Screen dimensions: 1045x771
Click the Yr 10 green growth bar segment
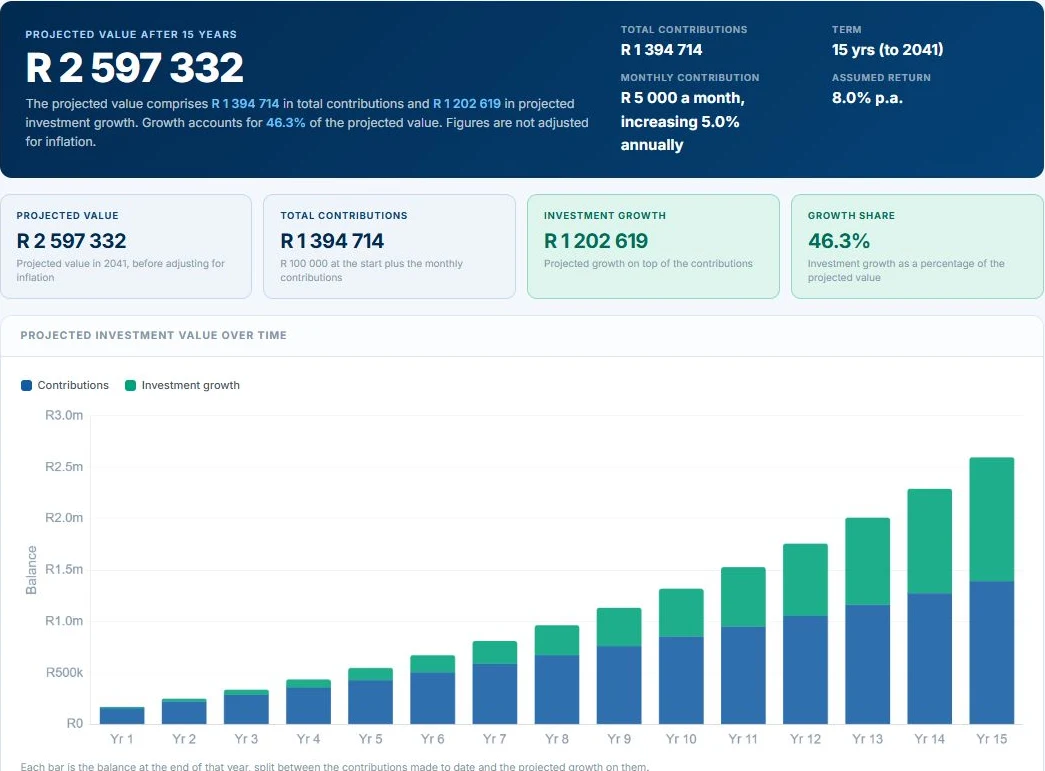681,612
